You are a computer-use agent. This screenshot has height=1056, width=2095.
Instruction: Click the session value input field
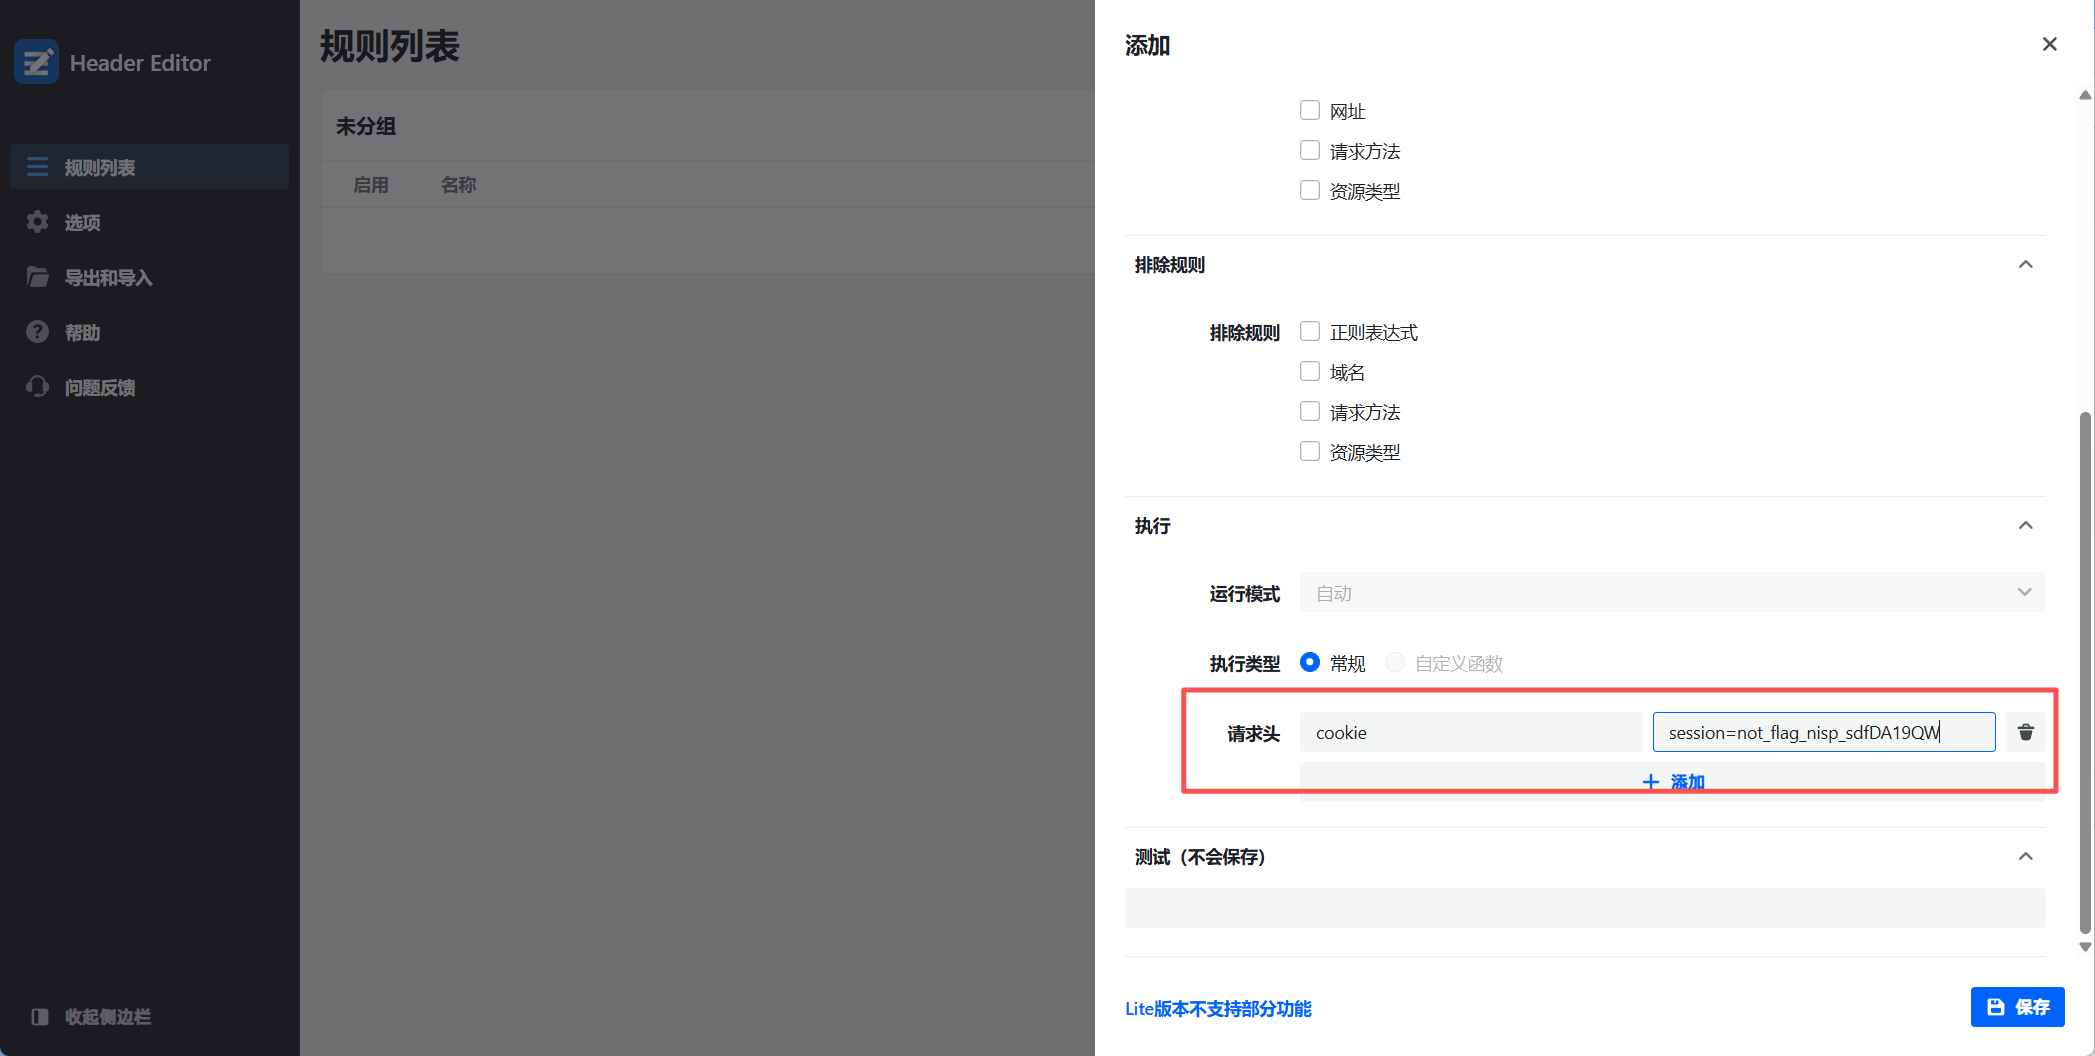[1822, 732]
